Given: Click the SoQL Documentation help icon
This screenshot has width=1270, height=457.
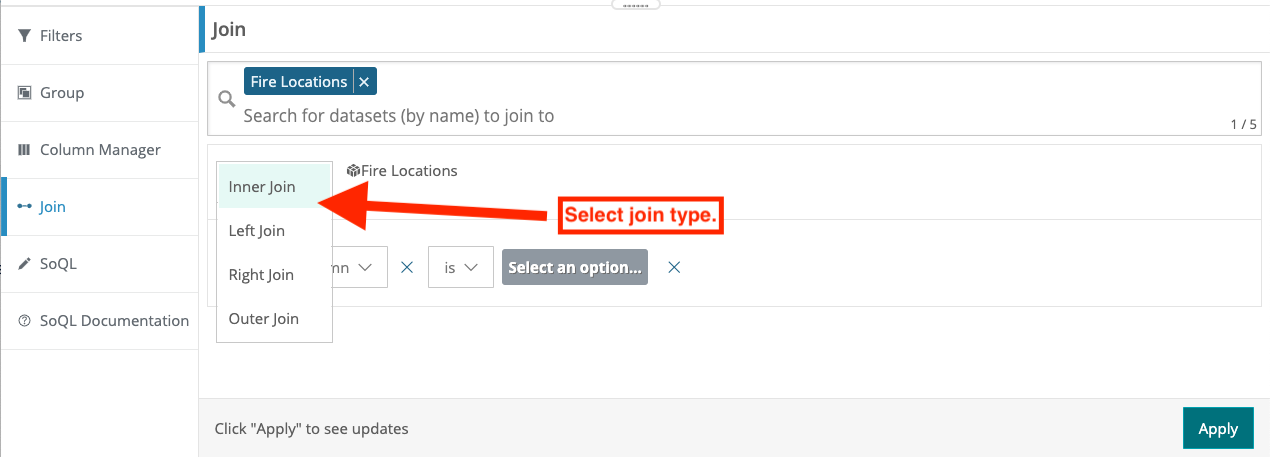Looking at the screenshot, I should point(25,321).
